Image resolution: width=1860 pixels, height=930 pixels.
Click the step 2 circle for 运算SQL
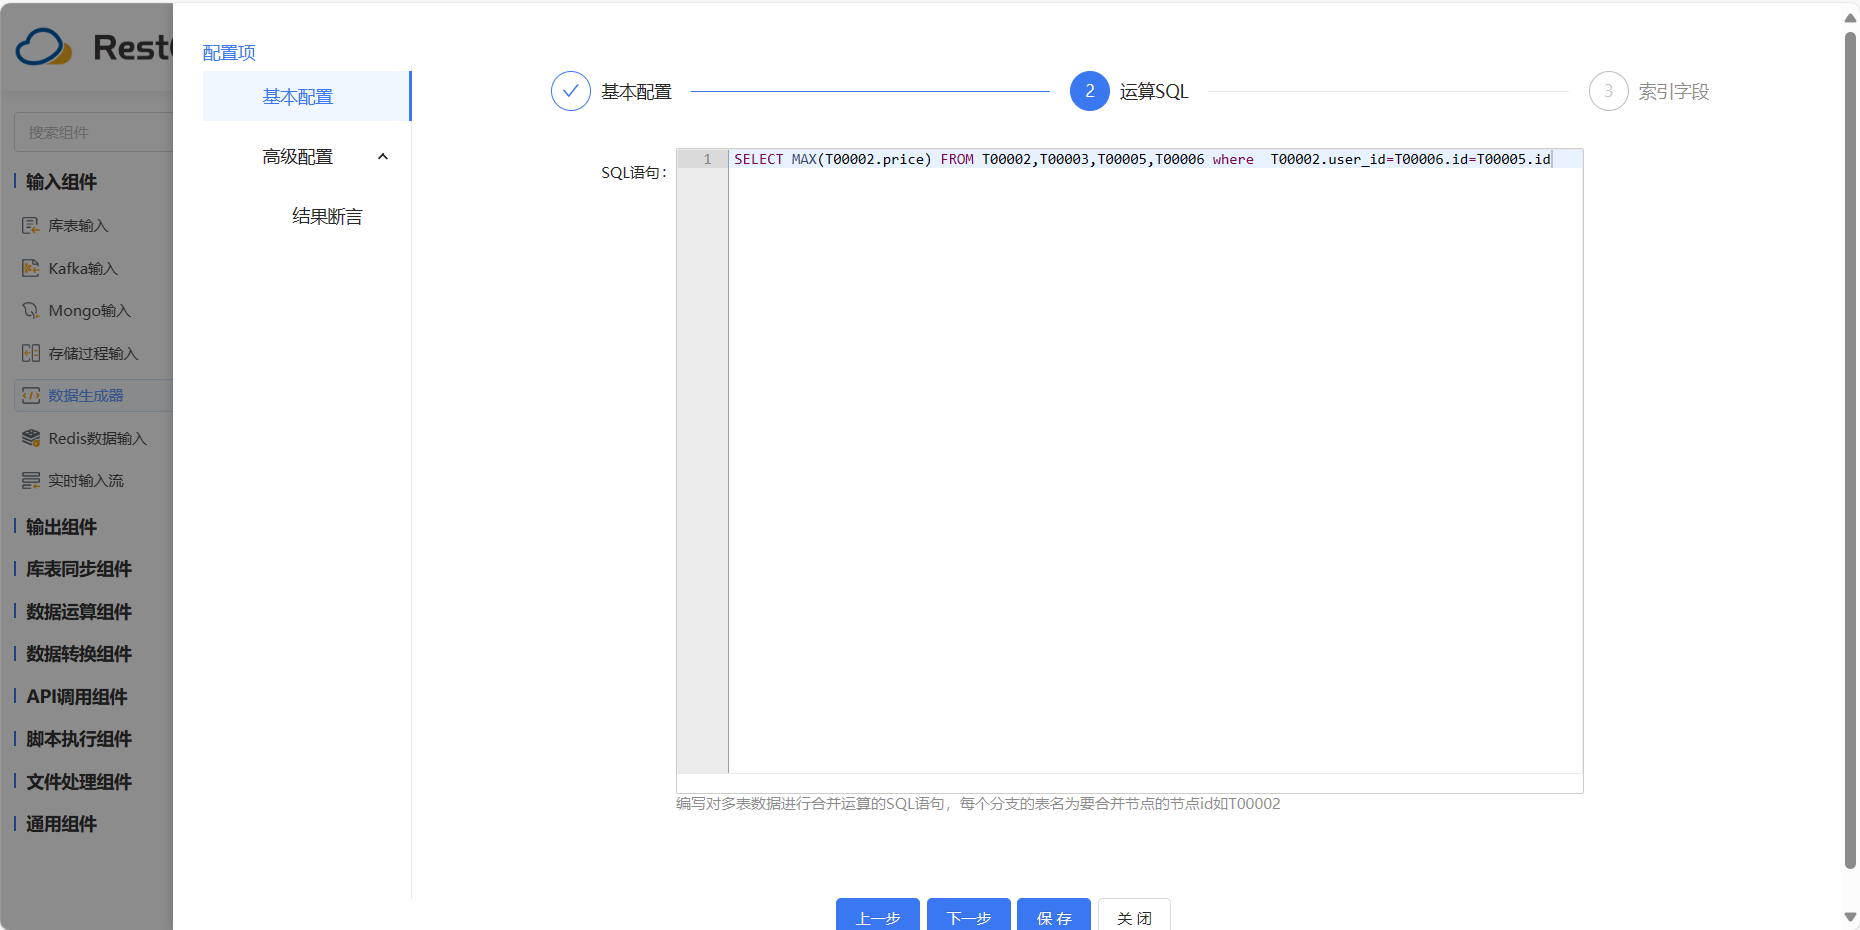[x=1090, y=91]
